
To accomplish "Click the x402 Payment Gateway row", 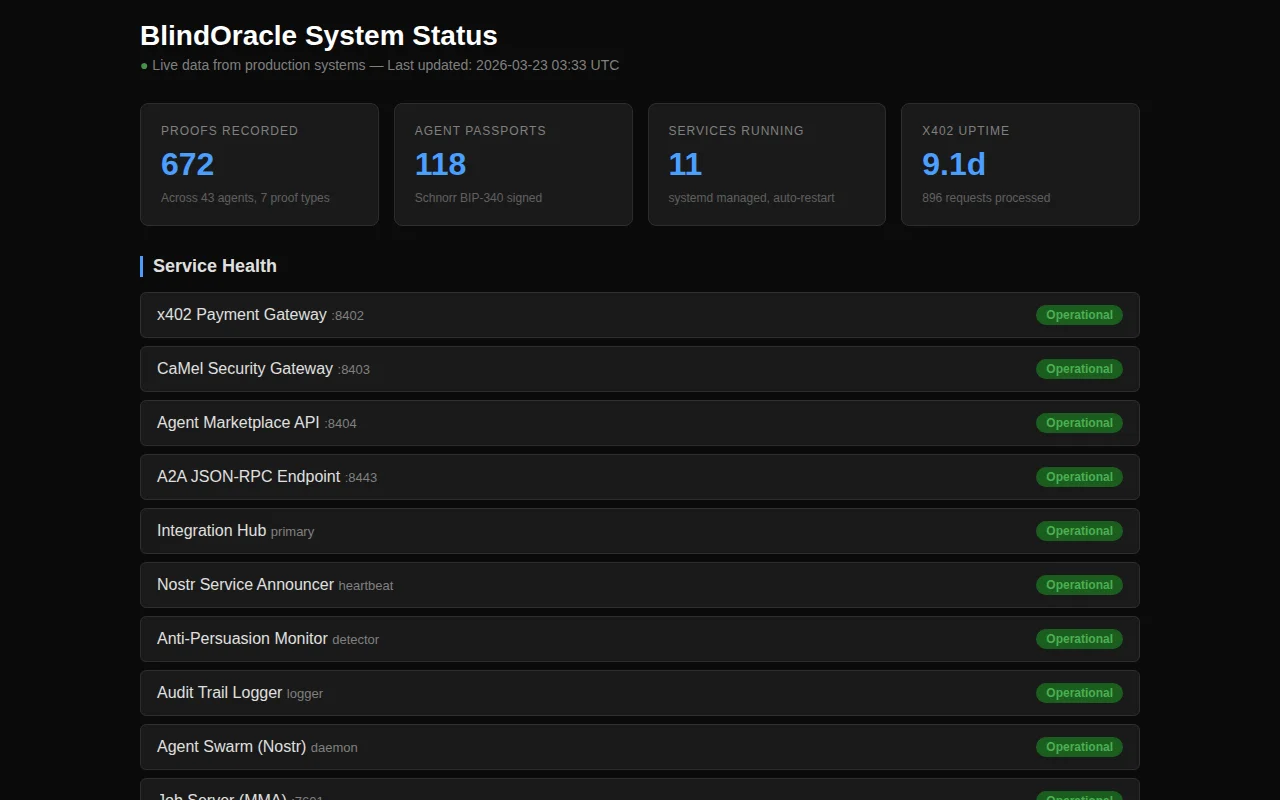I will (x=640, y=315).
